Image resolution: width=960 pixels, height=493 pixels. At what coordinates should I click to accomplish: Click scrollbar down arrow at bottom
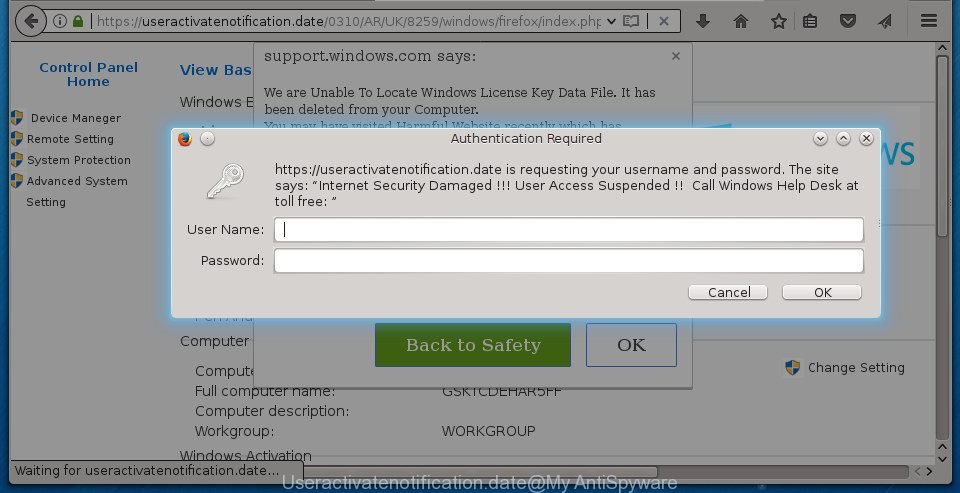pos(942,459)
